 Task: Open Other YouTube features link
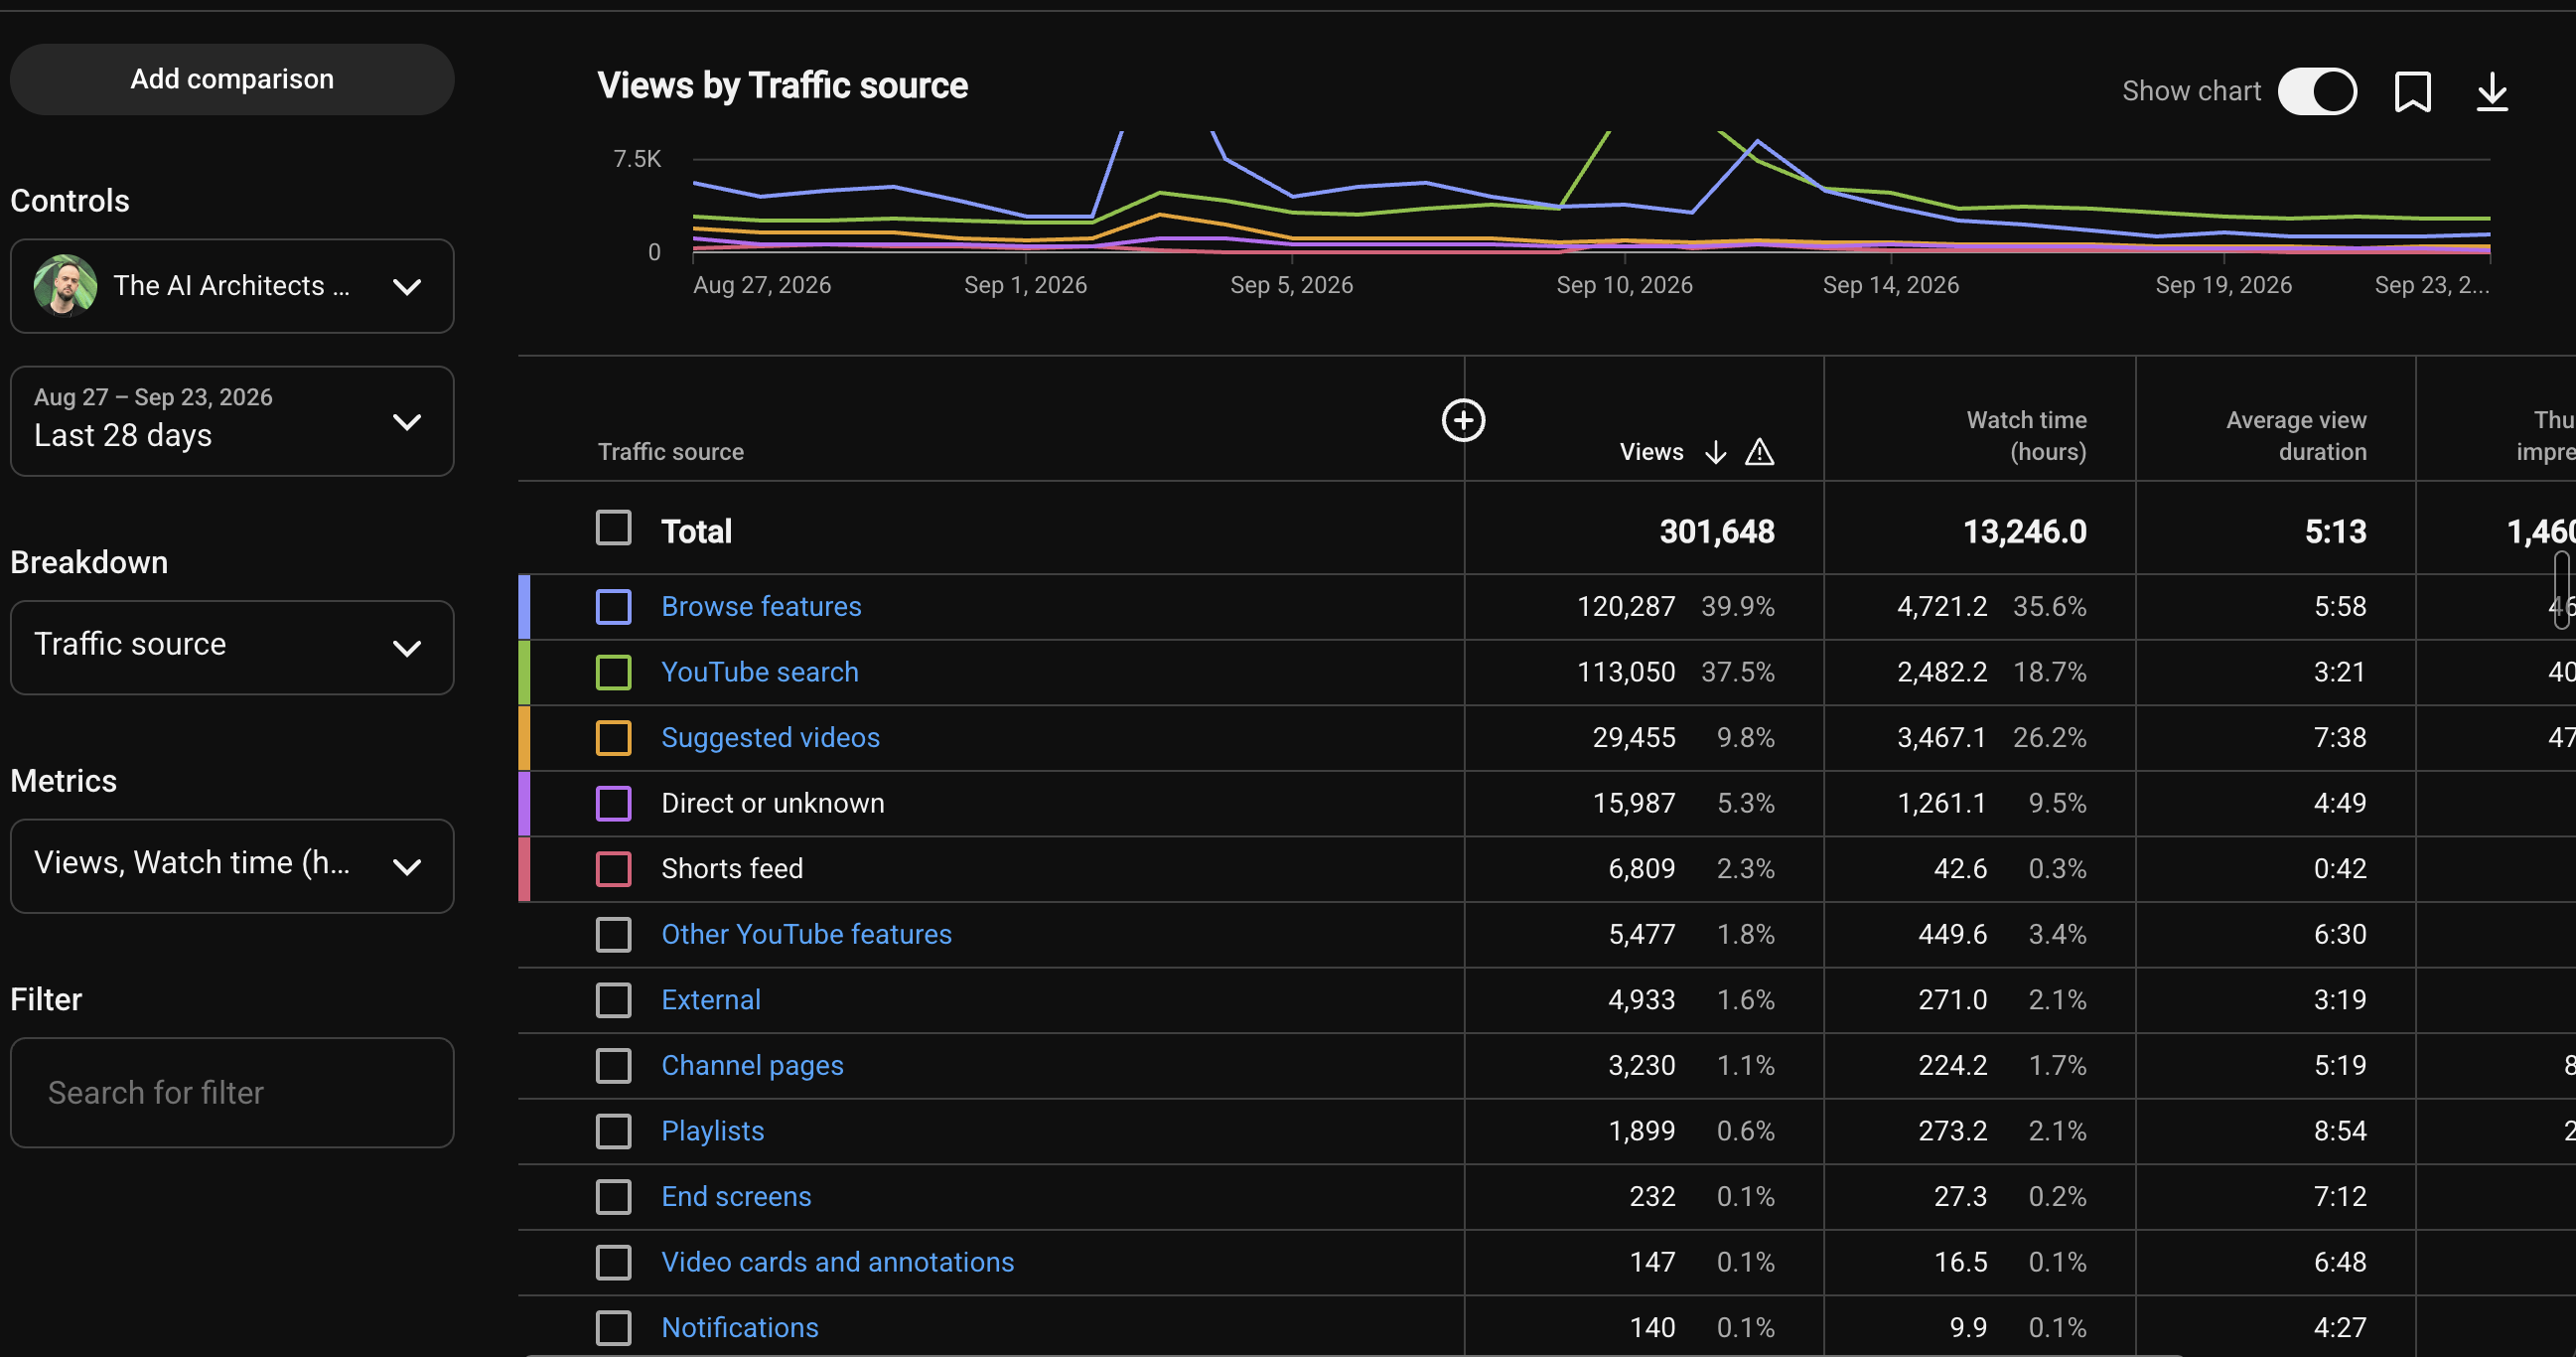pos(806,934)
